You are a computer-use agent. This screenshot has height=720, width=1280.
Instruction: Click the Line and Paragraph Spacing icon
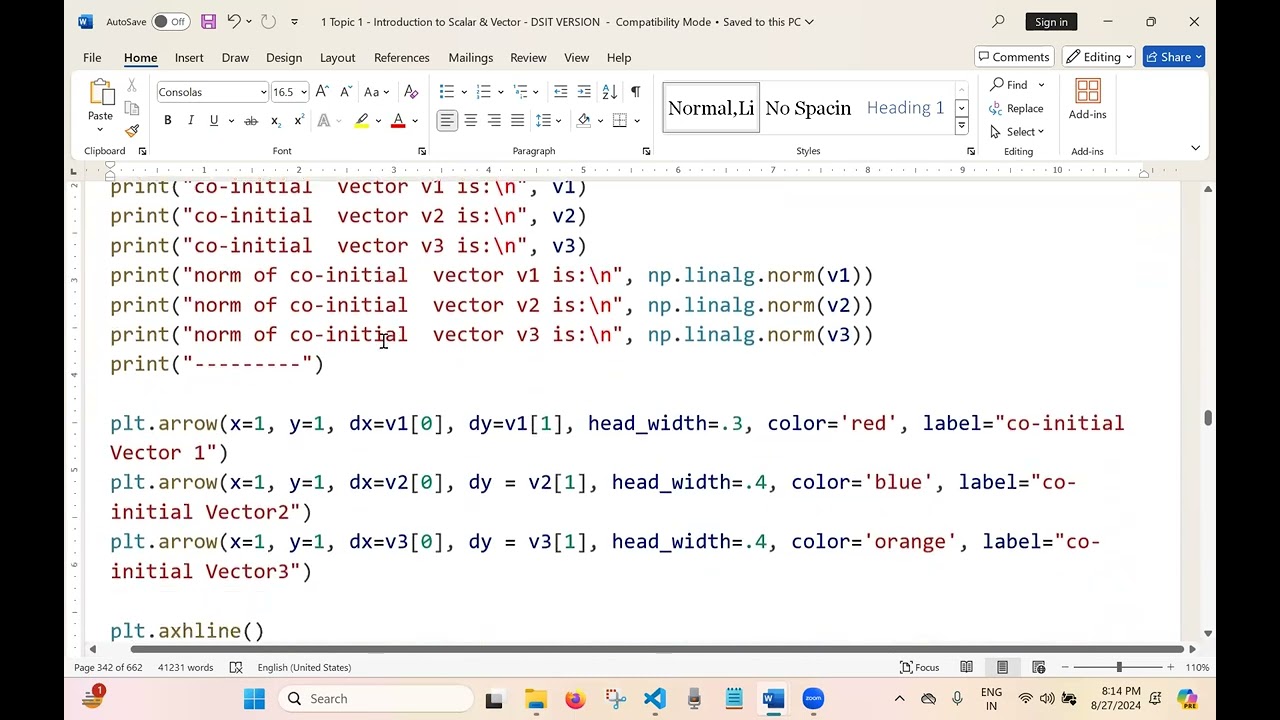coord(543,121)
